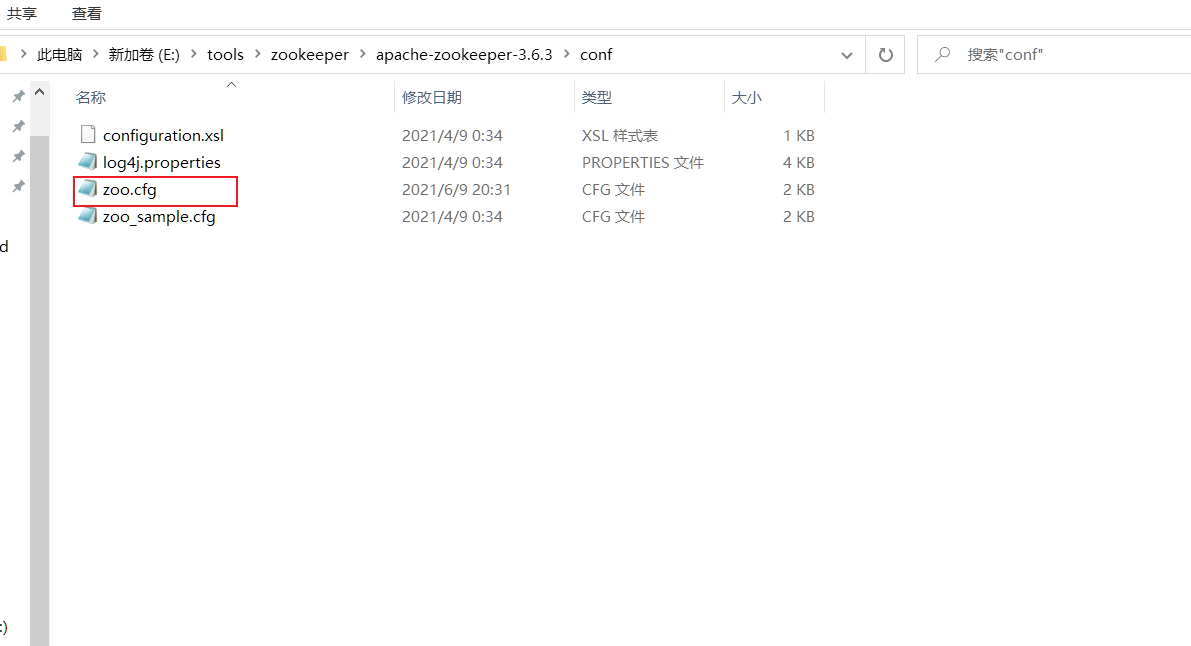1191x646 pixels.
Task: Click conf in the breadcrumb path
Action: tap(596, 55)
